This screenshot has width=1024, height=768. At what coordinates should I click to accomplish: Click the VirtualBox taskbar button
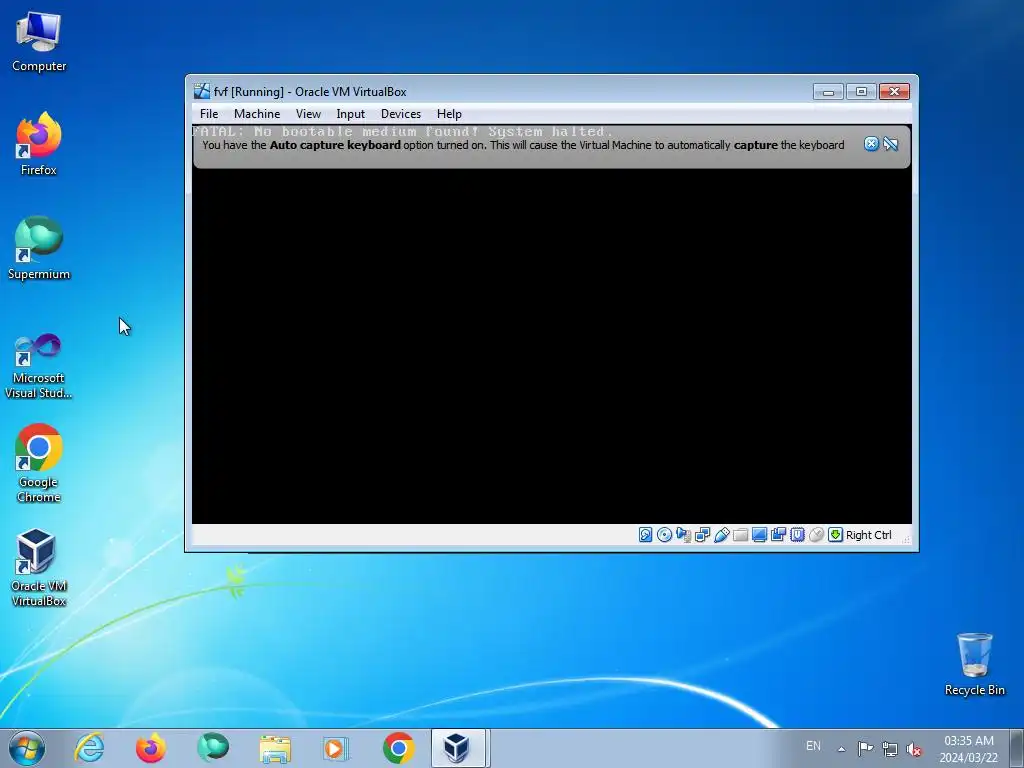[458, 748]
